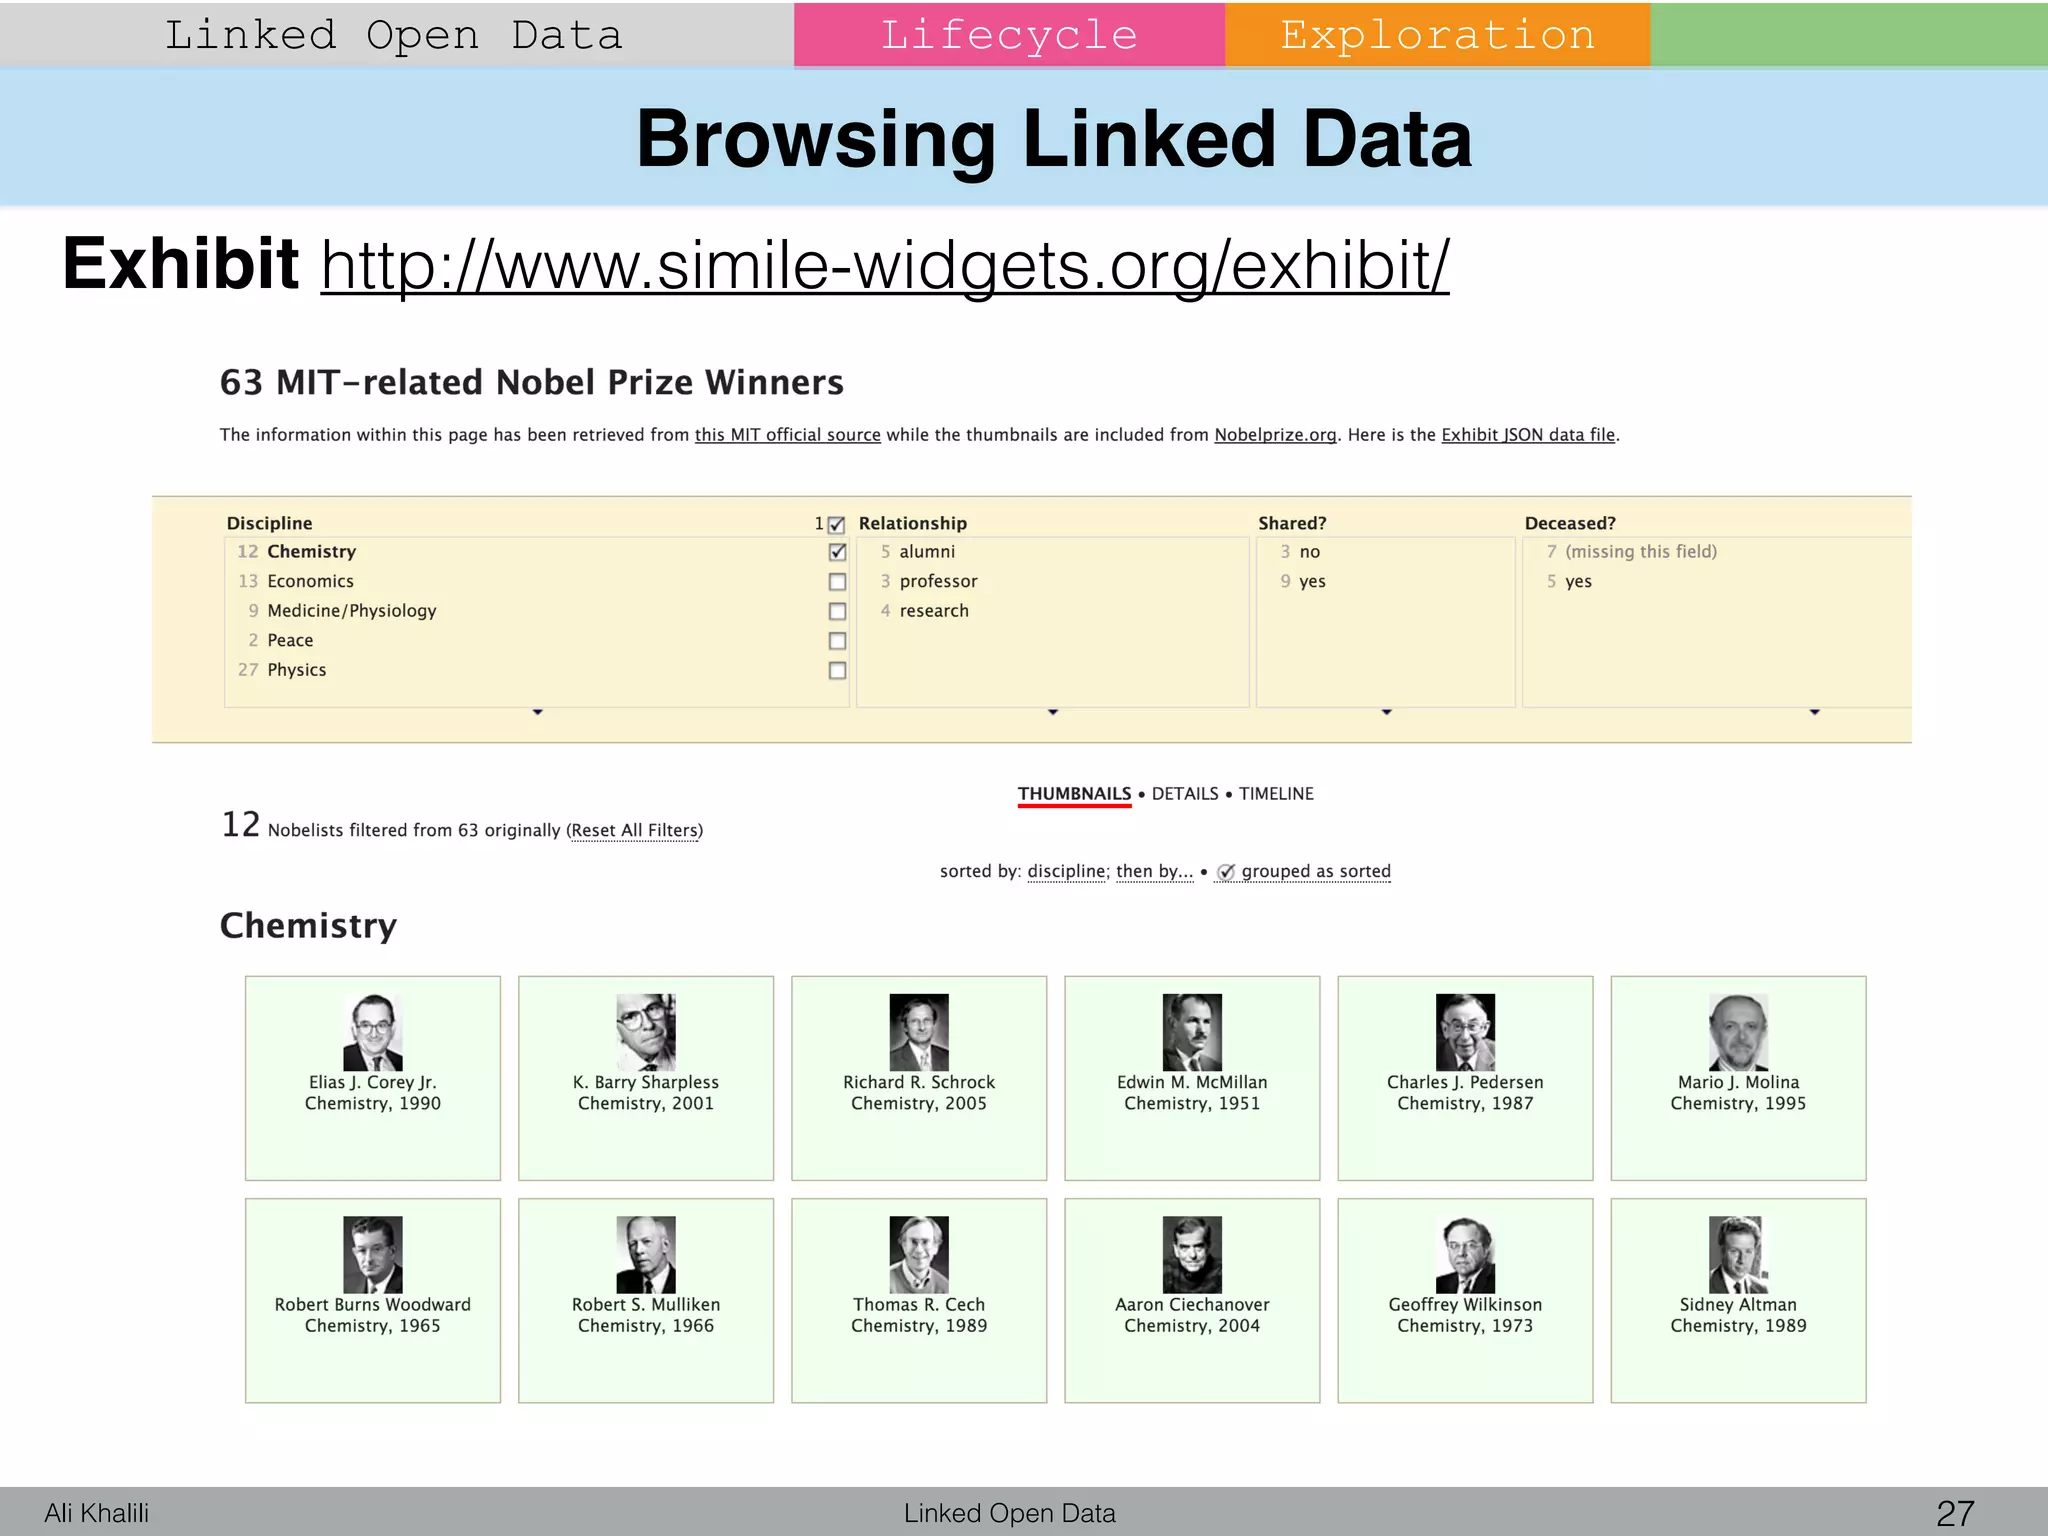Open the 'then by...' sort dropdown
This screenshot has height=1536, width=2048.
point(1154,872)
